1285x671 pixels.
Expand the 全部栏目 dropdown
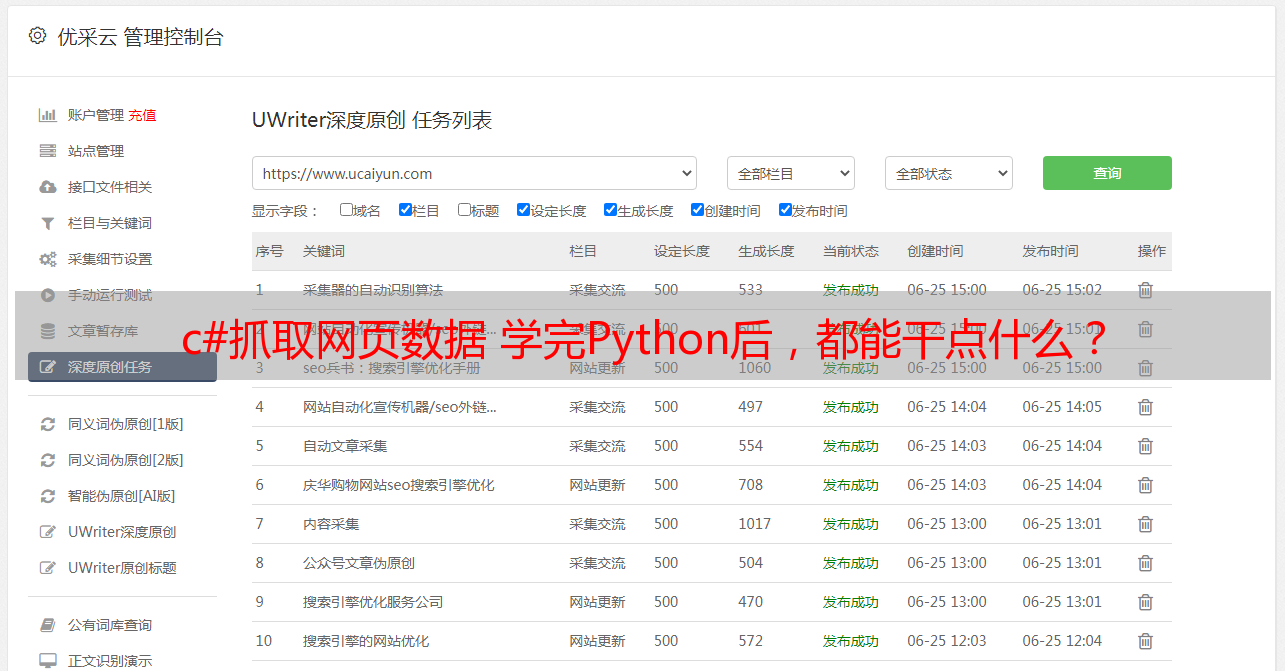click(790, 173)
